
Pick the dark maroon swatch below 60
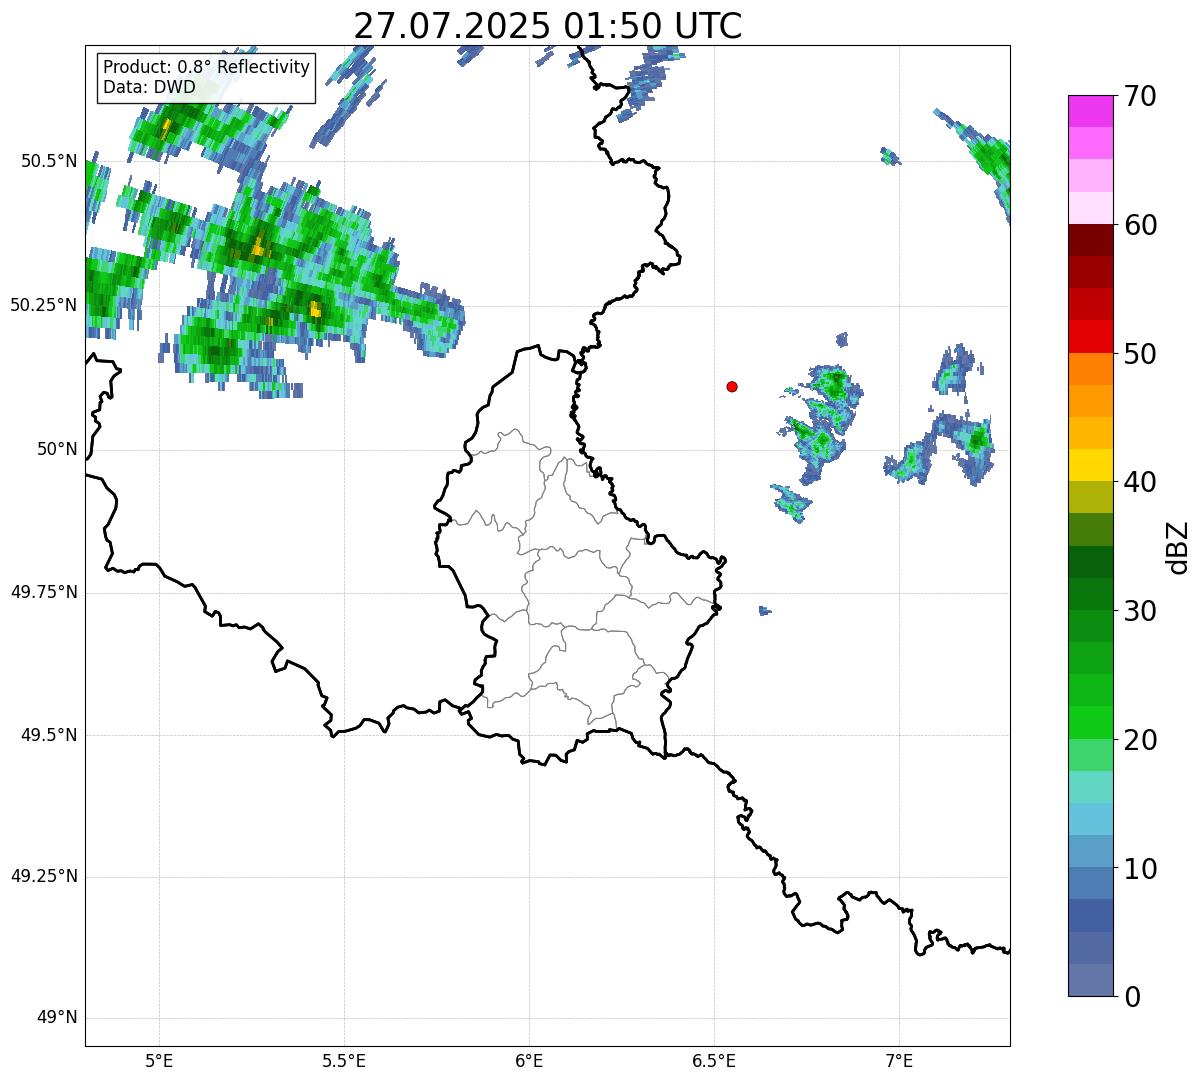[x=1091, y=240]
